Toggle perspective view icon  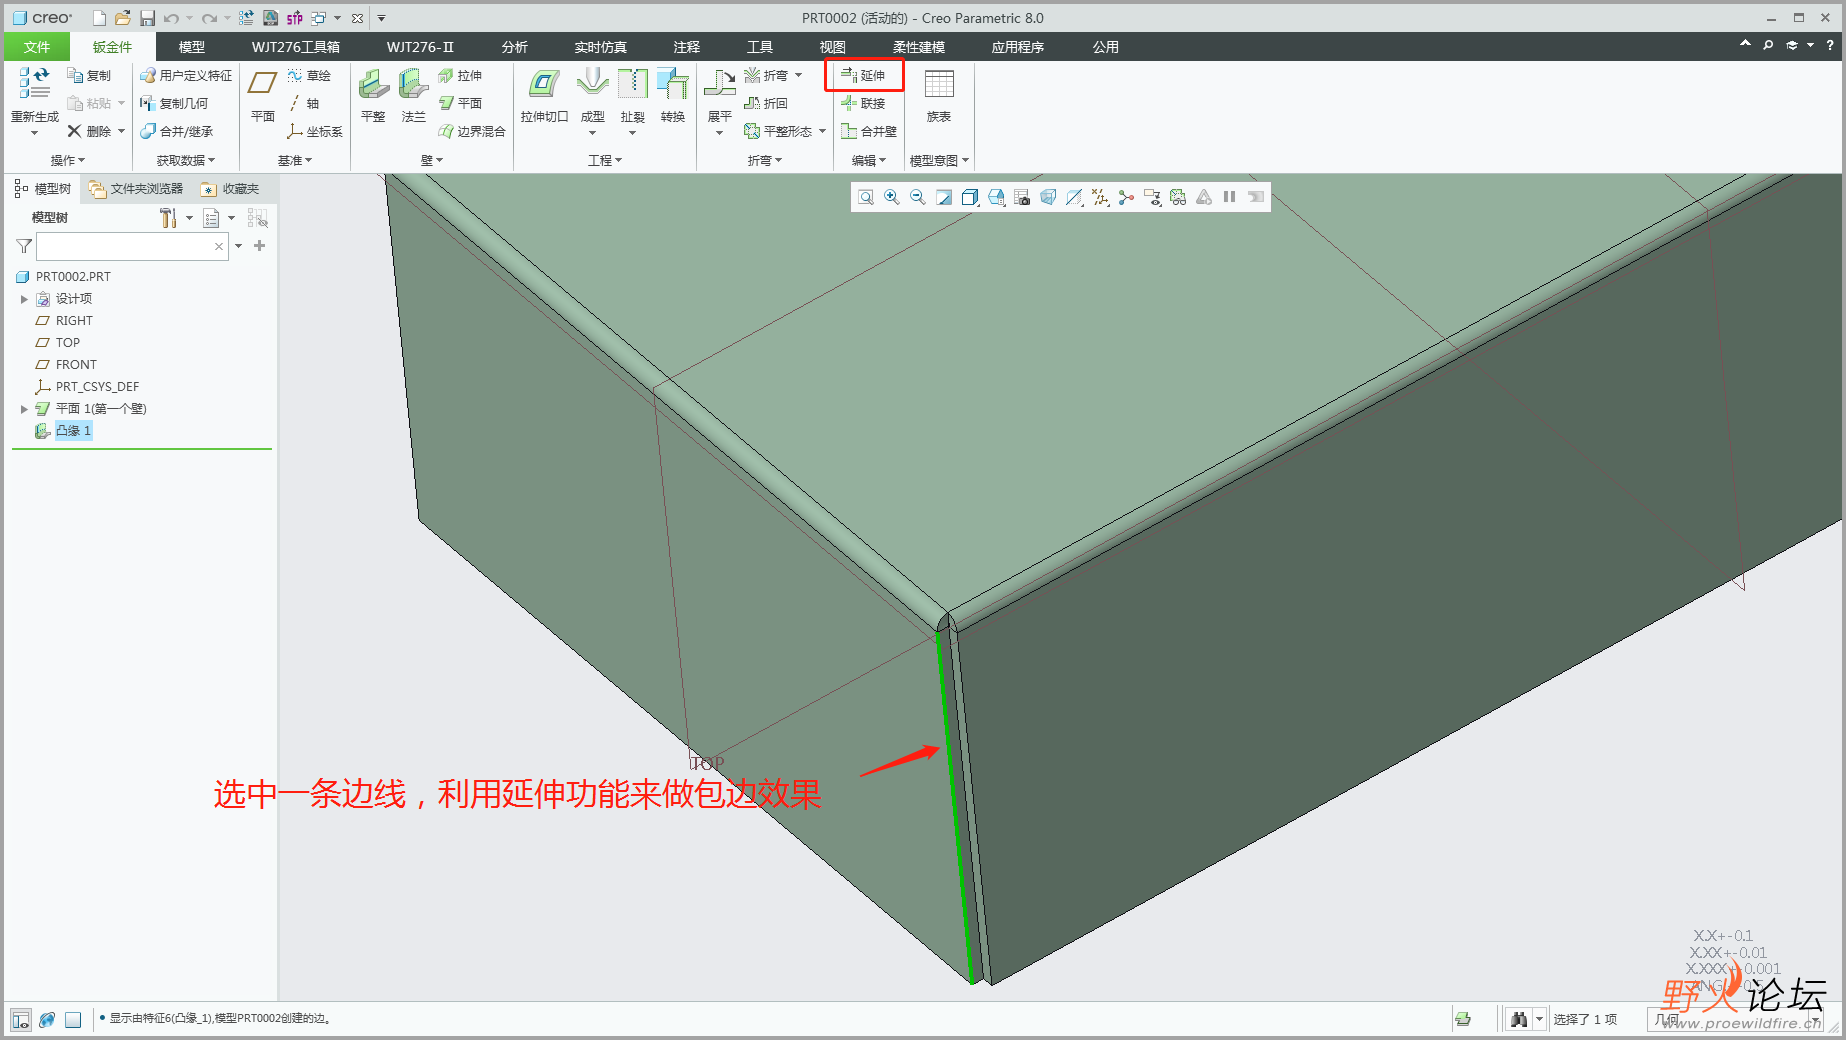pyautogui.click(x=1048, y=198)
